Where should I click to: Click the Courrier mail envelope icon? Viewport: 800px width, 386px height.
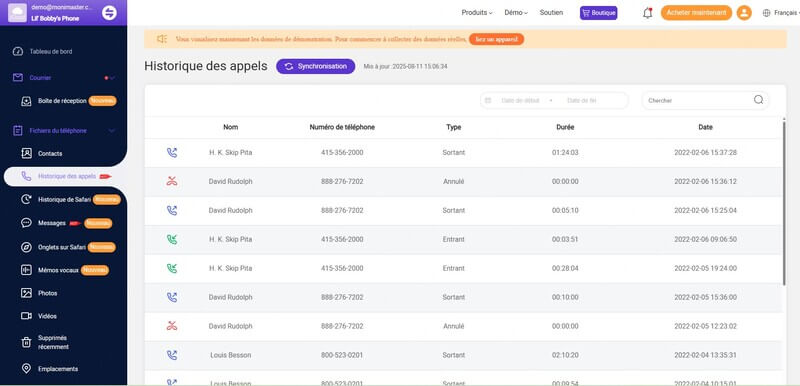tap(18, 78)
